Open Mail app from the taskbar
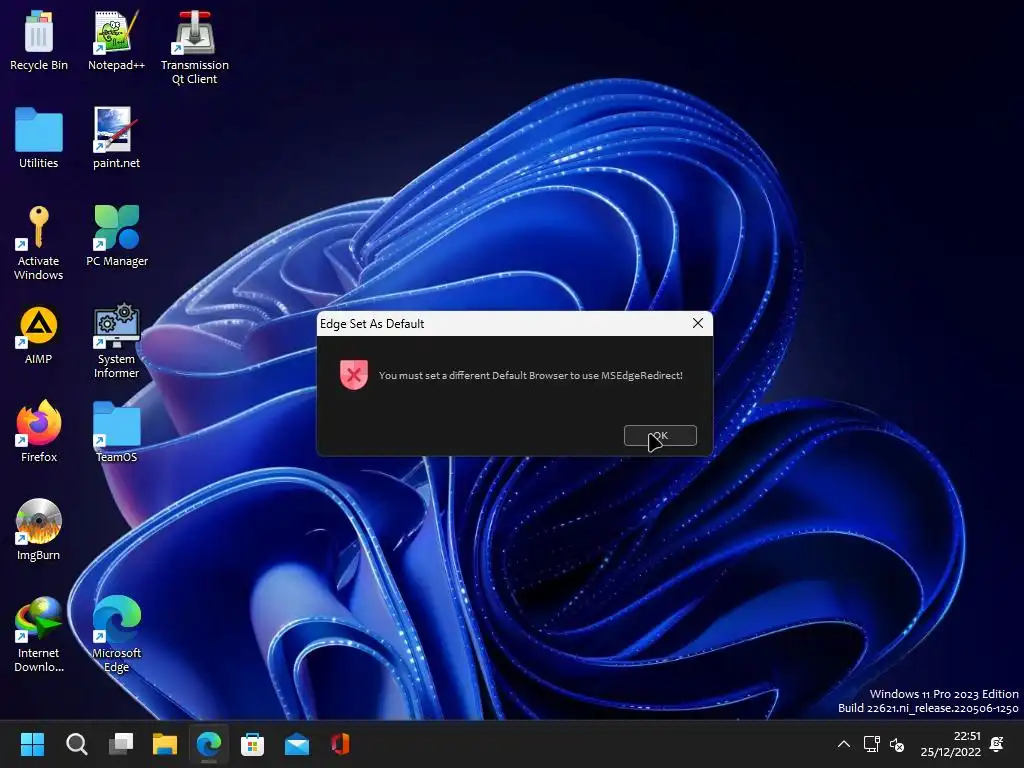Screen dimensions: 1024x768 tap(296, 744)
